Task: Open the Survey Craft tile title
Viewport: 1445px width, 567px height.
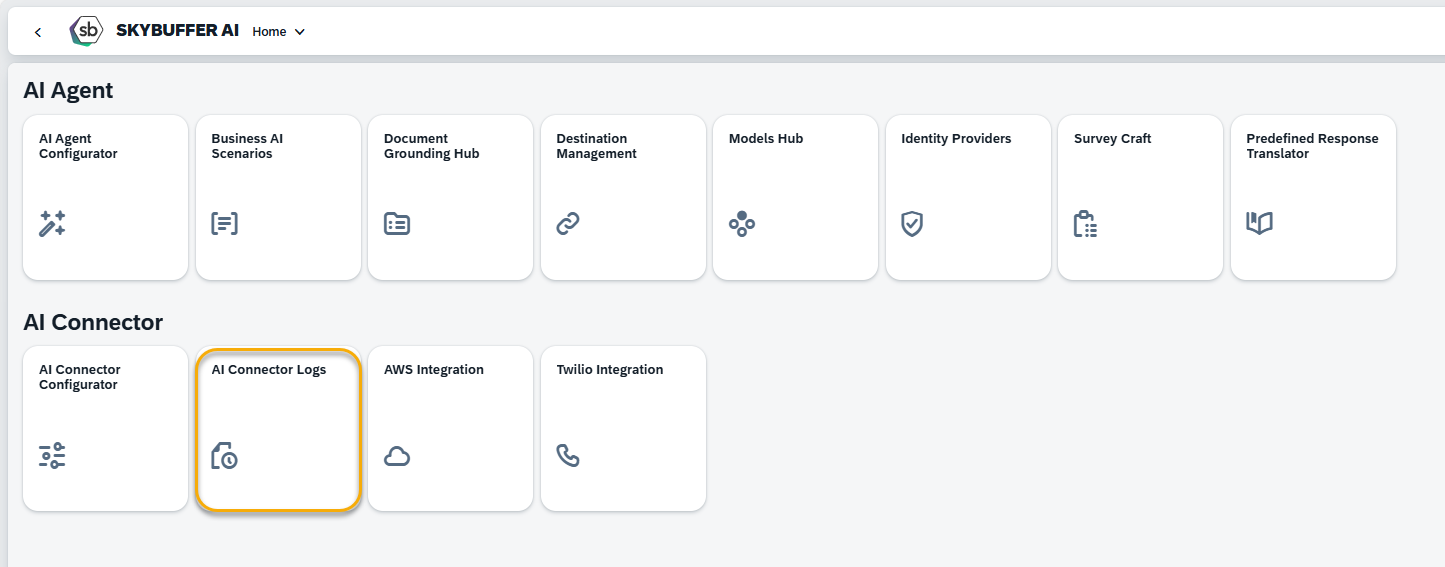Action: (x=1113, y=139)
